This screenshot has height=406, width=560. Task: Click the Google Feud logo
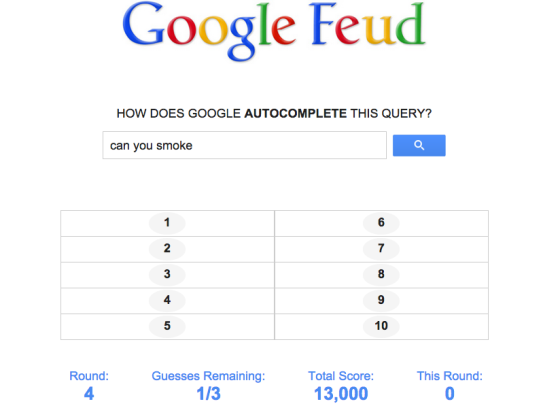click(x=274, y=31)
